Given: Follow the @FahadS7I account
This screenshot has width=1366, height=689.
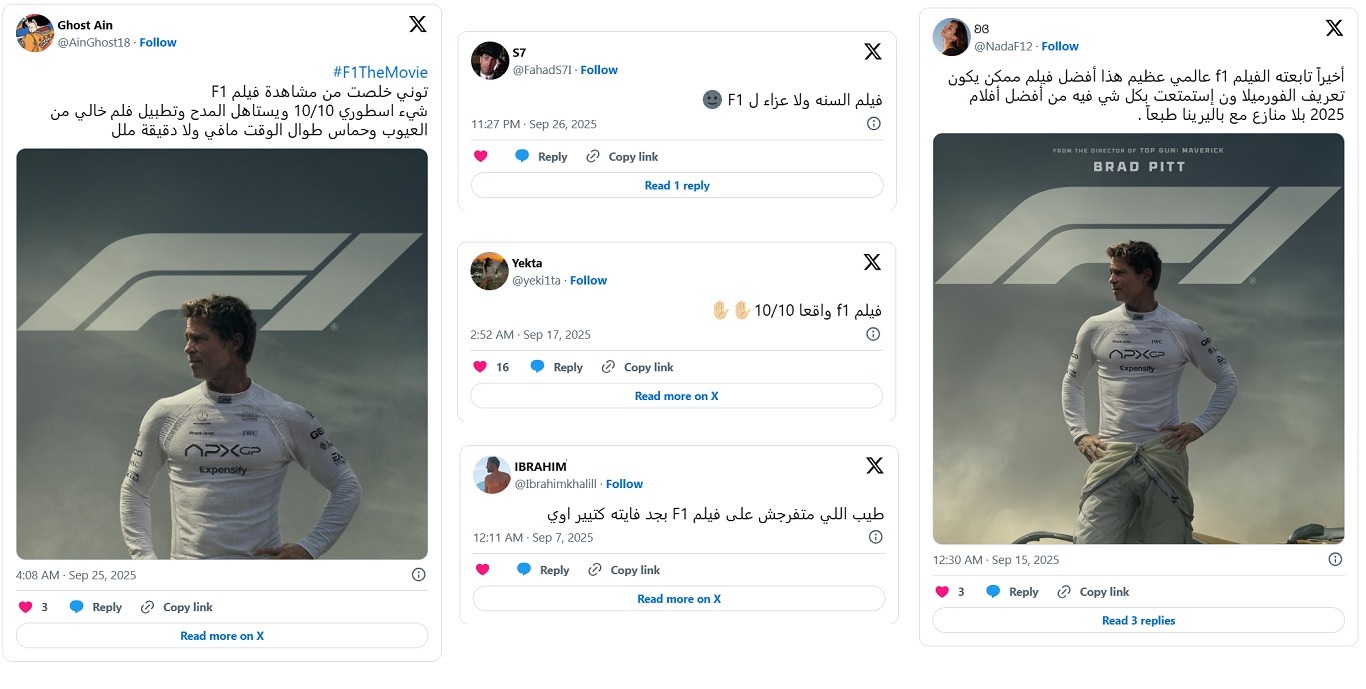Looking at the screenshot, I should pyautogui.click(x=599, y=69).
